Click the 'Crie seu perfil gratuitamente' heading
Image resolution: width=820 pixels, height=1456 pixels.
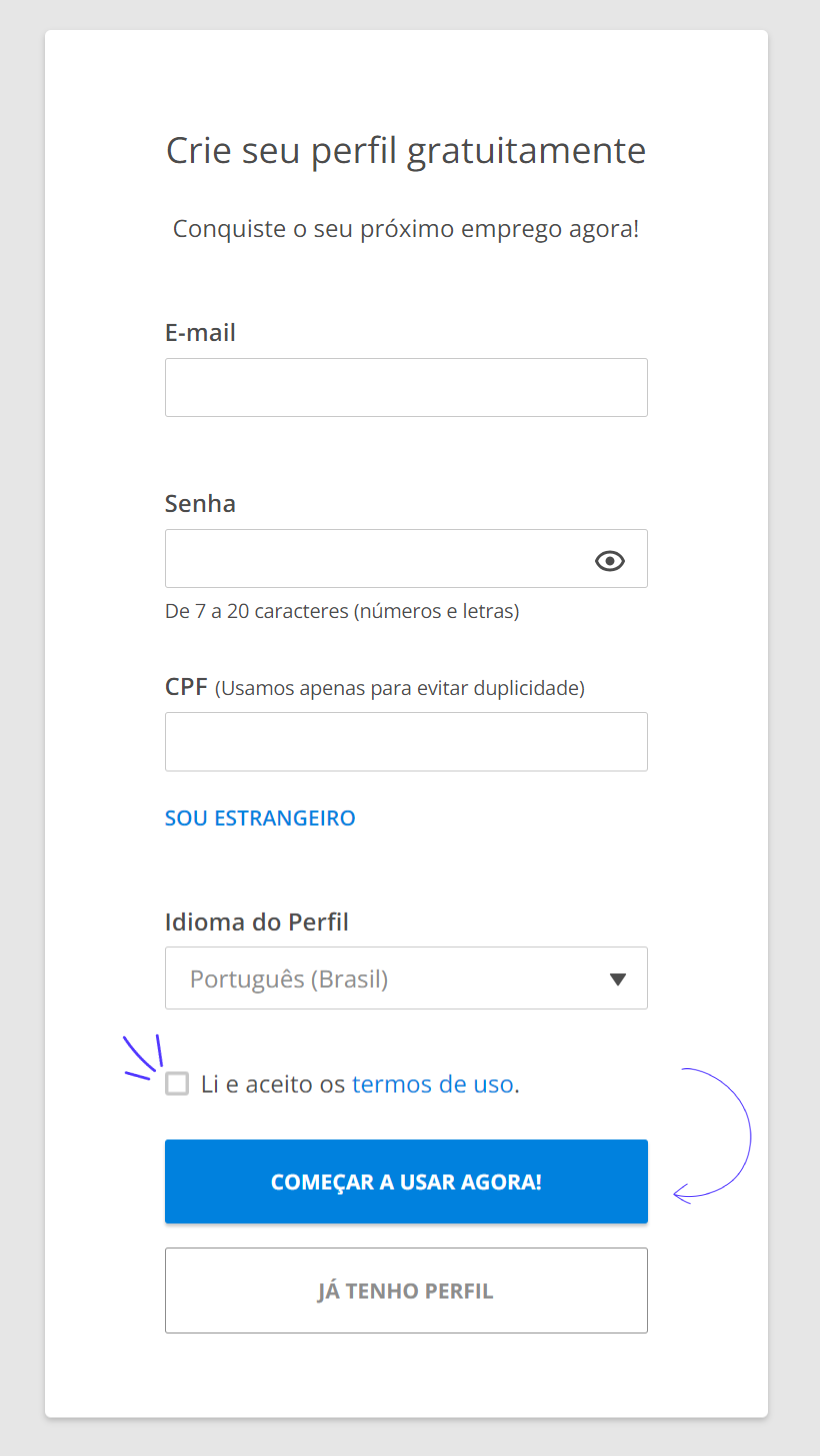point(406,151)
